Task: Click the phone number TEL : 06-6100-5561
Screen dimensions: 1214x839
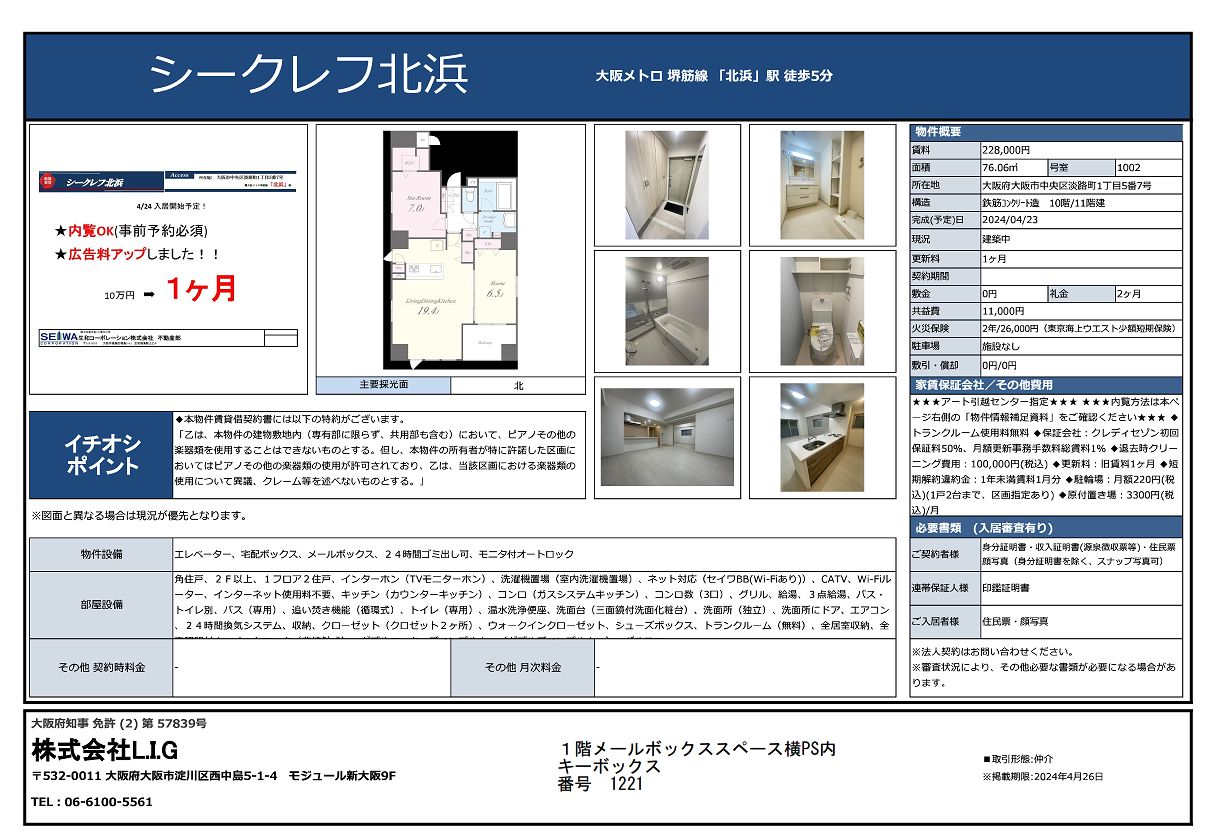Action: [92, 802]
